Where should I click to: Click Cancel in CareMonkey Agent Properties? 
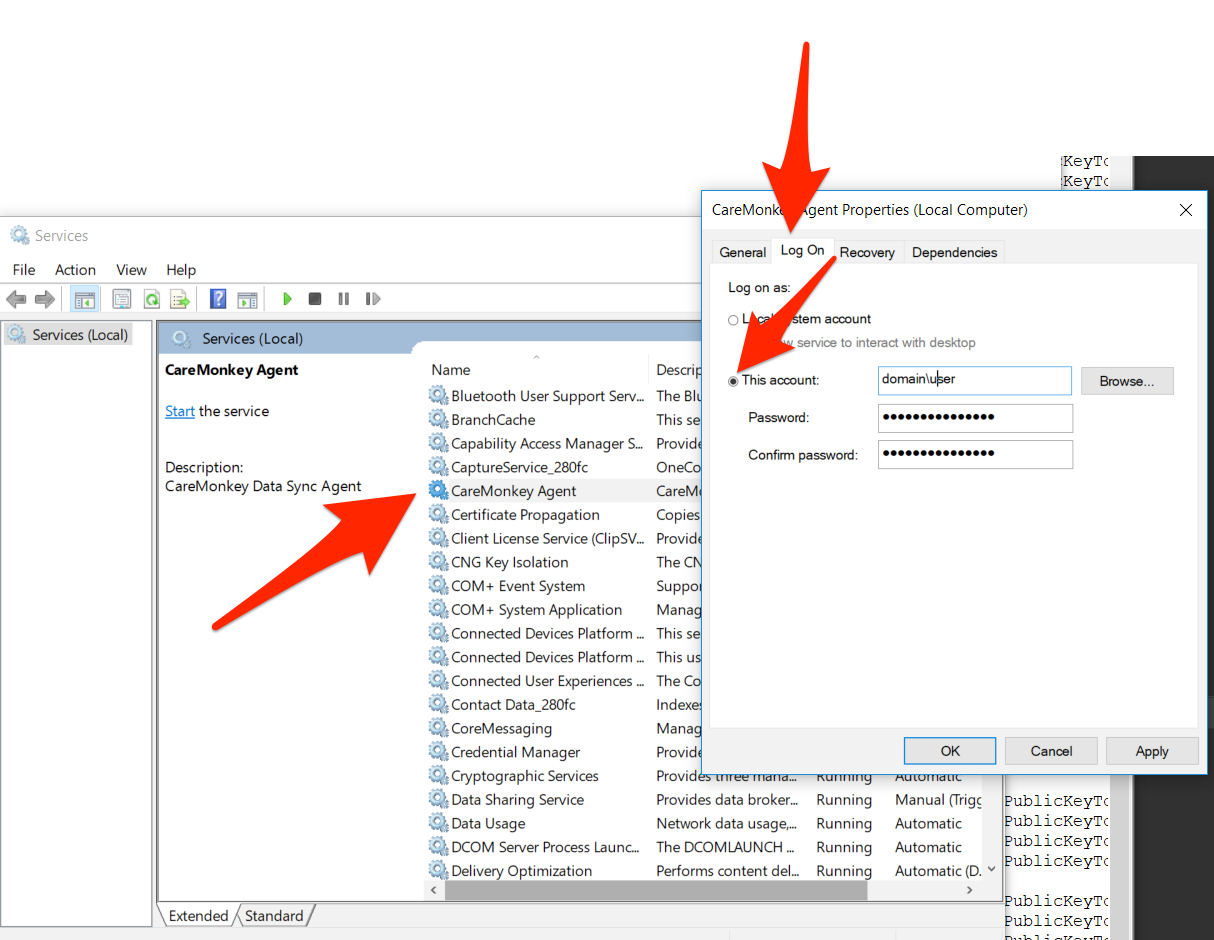[x=1051, y=751]
